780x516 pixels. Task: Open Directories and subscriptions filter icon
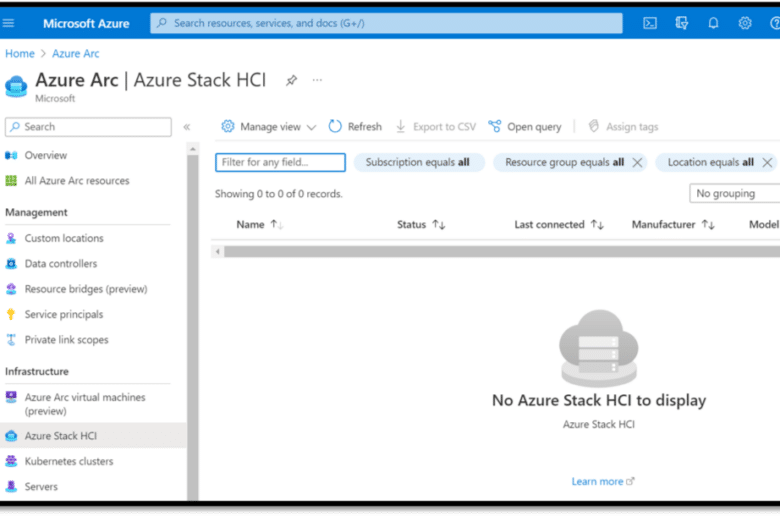(682, 23)
